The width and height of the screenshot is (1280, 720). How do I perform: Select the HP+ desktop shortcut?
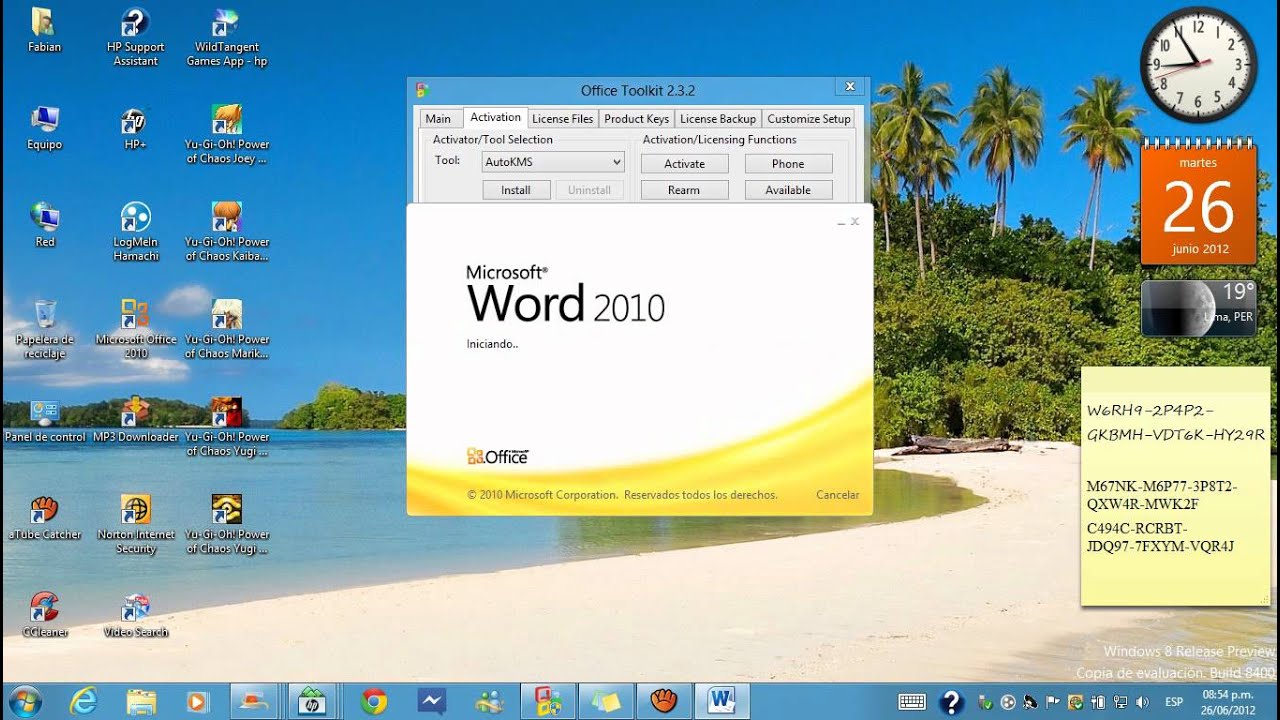[x=135, y=127]
